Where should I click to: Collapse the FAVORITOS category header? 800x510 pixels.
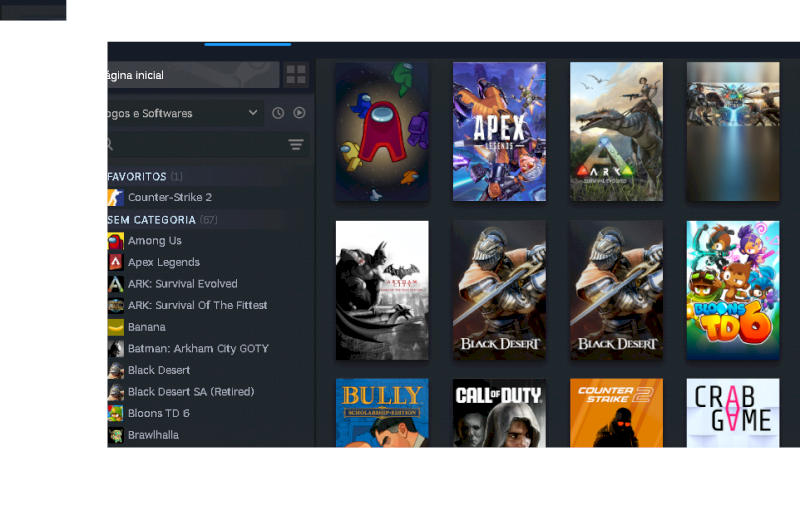click(138, 176)
